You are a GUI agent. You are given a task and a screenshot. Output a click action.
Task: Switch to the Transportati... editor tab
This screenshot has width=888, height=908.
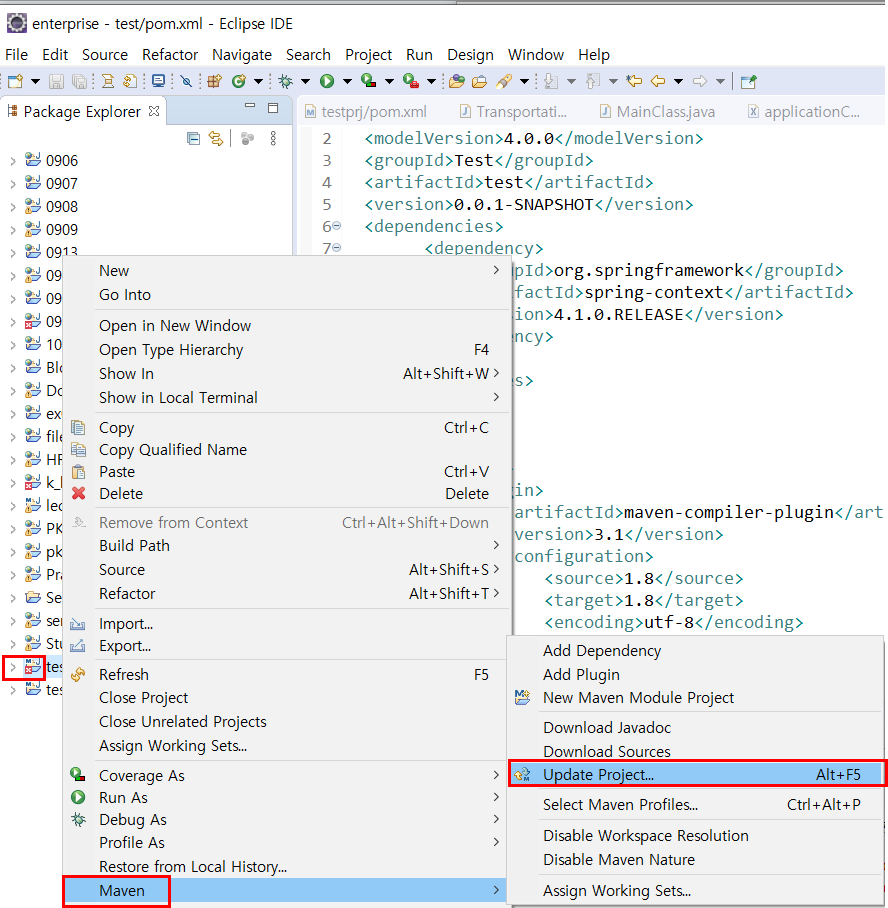point(514,112)
